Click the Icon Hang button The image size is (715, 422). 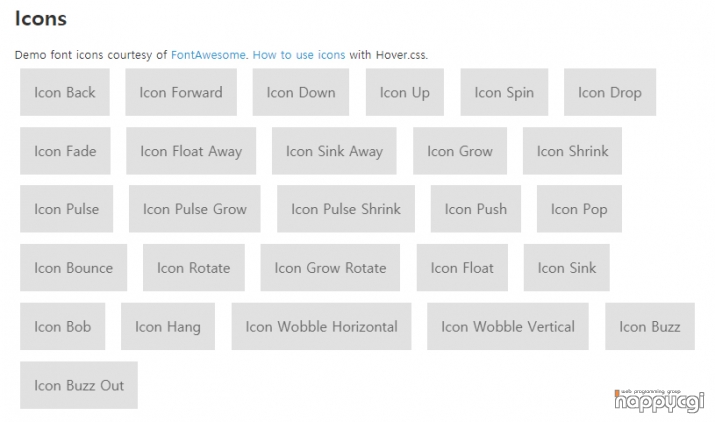click(168, 327)
